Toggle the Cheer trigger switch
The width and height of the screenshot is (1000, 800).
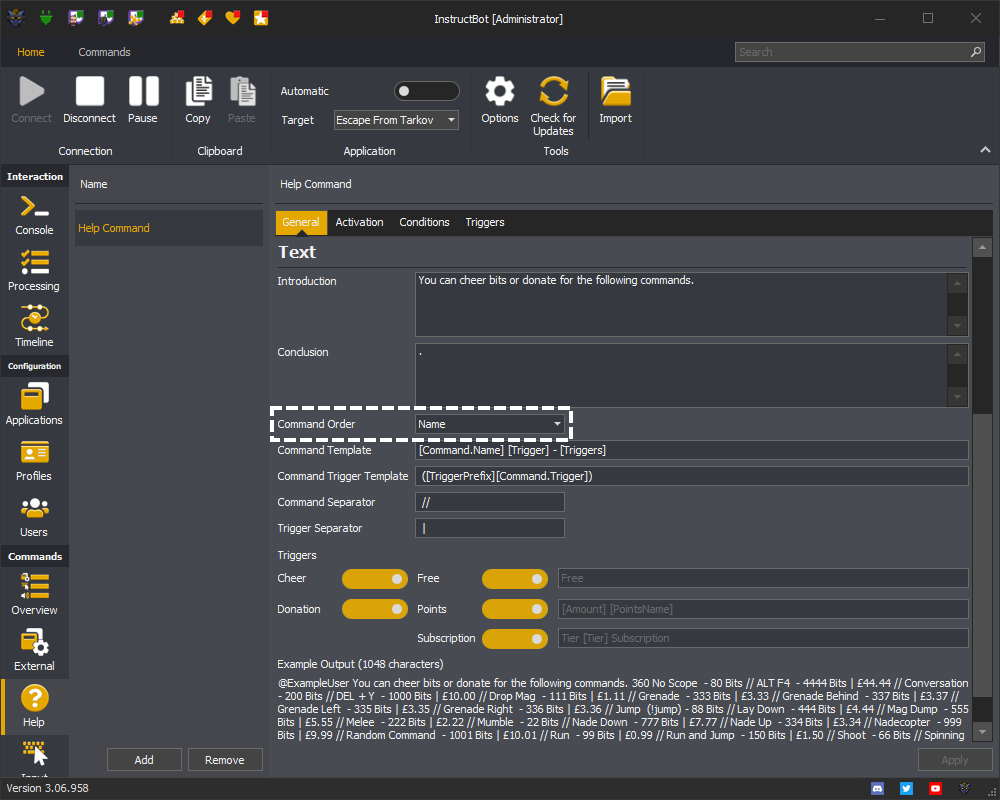click(x=375, y=579)
